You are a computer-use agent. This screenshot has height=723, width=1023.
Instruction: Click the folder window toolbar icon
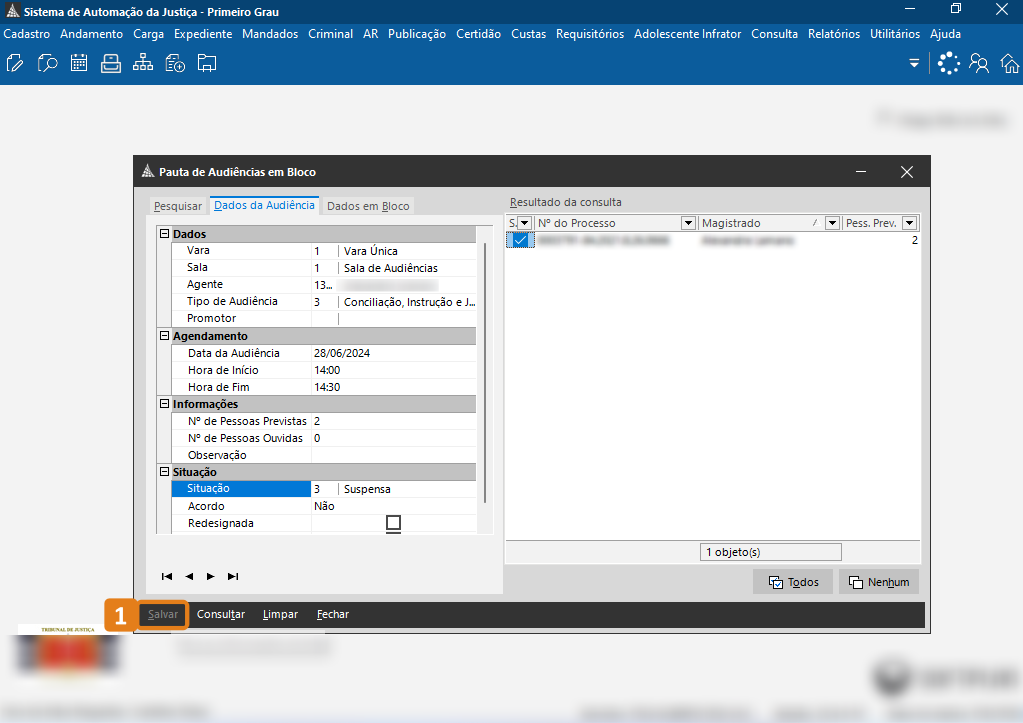(207, 63)
